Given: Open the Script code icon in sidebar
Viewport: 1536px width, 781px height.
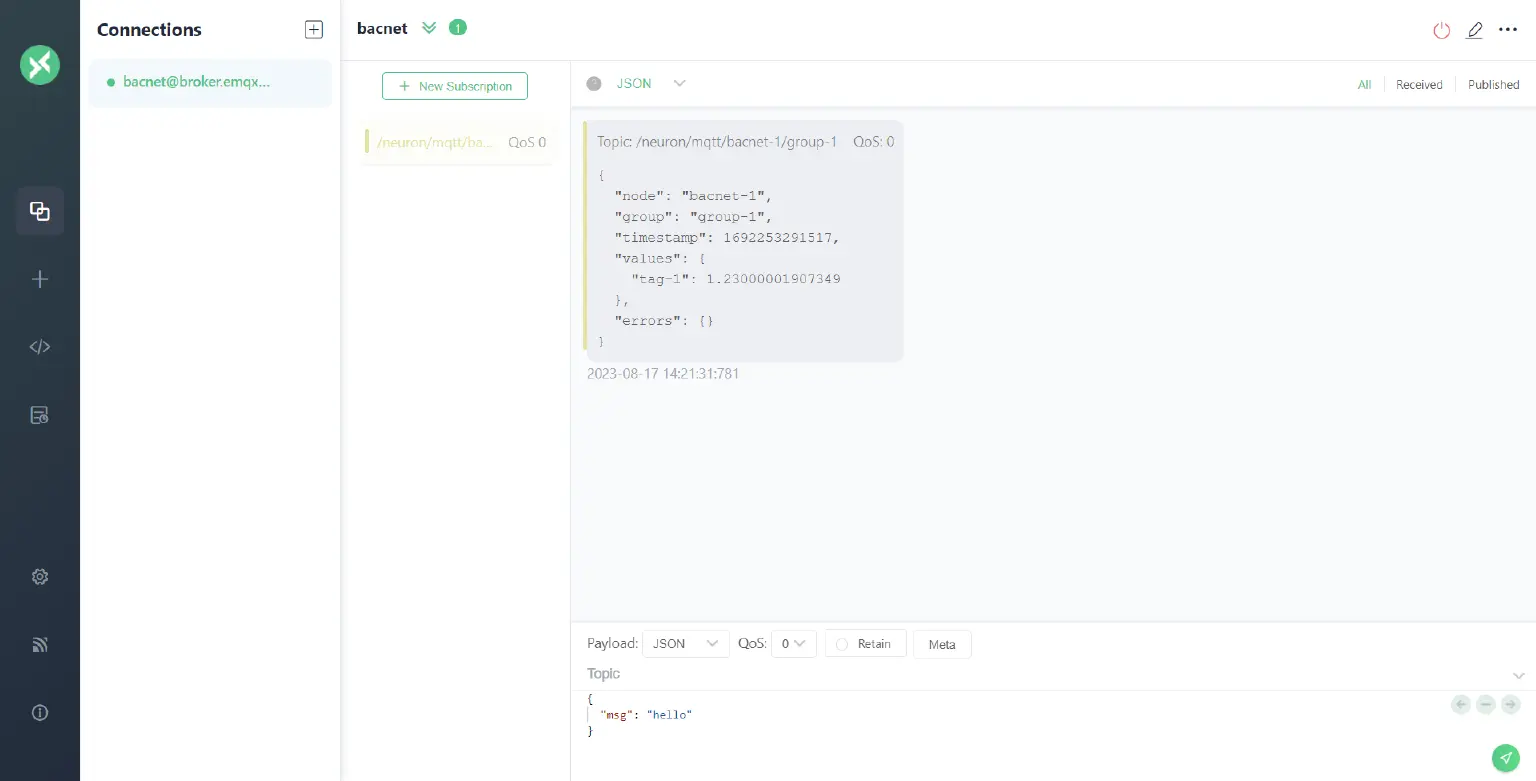Looking at the screenshot, I should click(40, 347).
